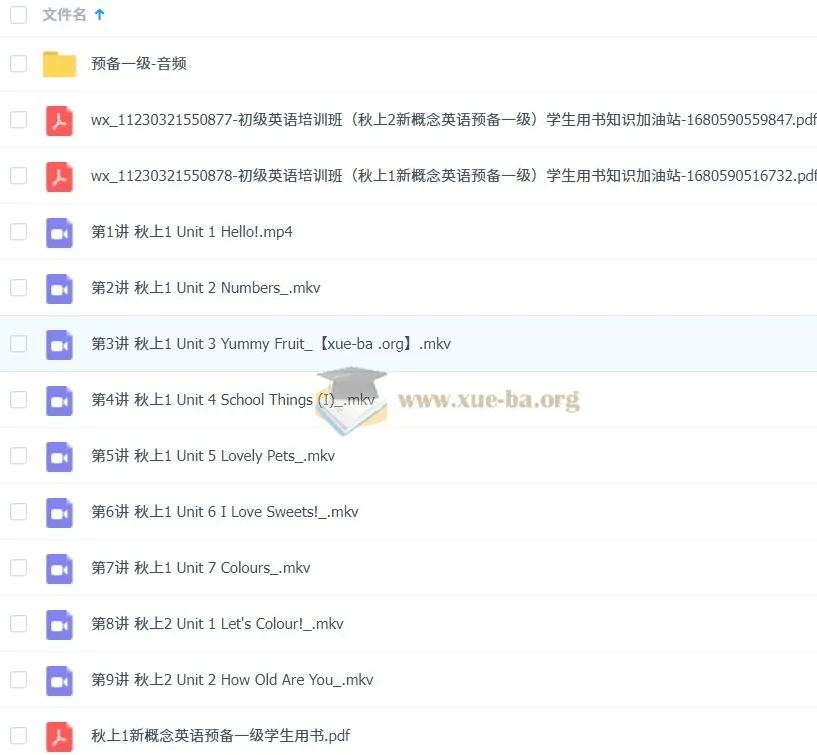Screen dimensions: 817x755
Task: Click video icon of Unit 2 How Old Are You
Action: coord(59,680)
